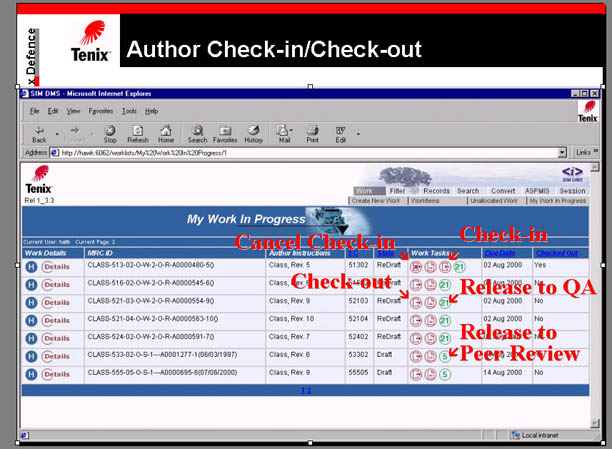Check out CLASS-516-02 row document
Viewport: 612px width, 449px height.
pyautogui.click(x=416, y=285)
